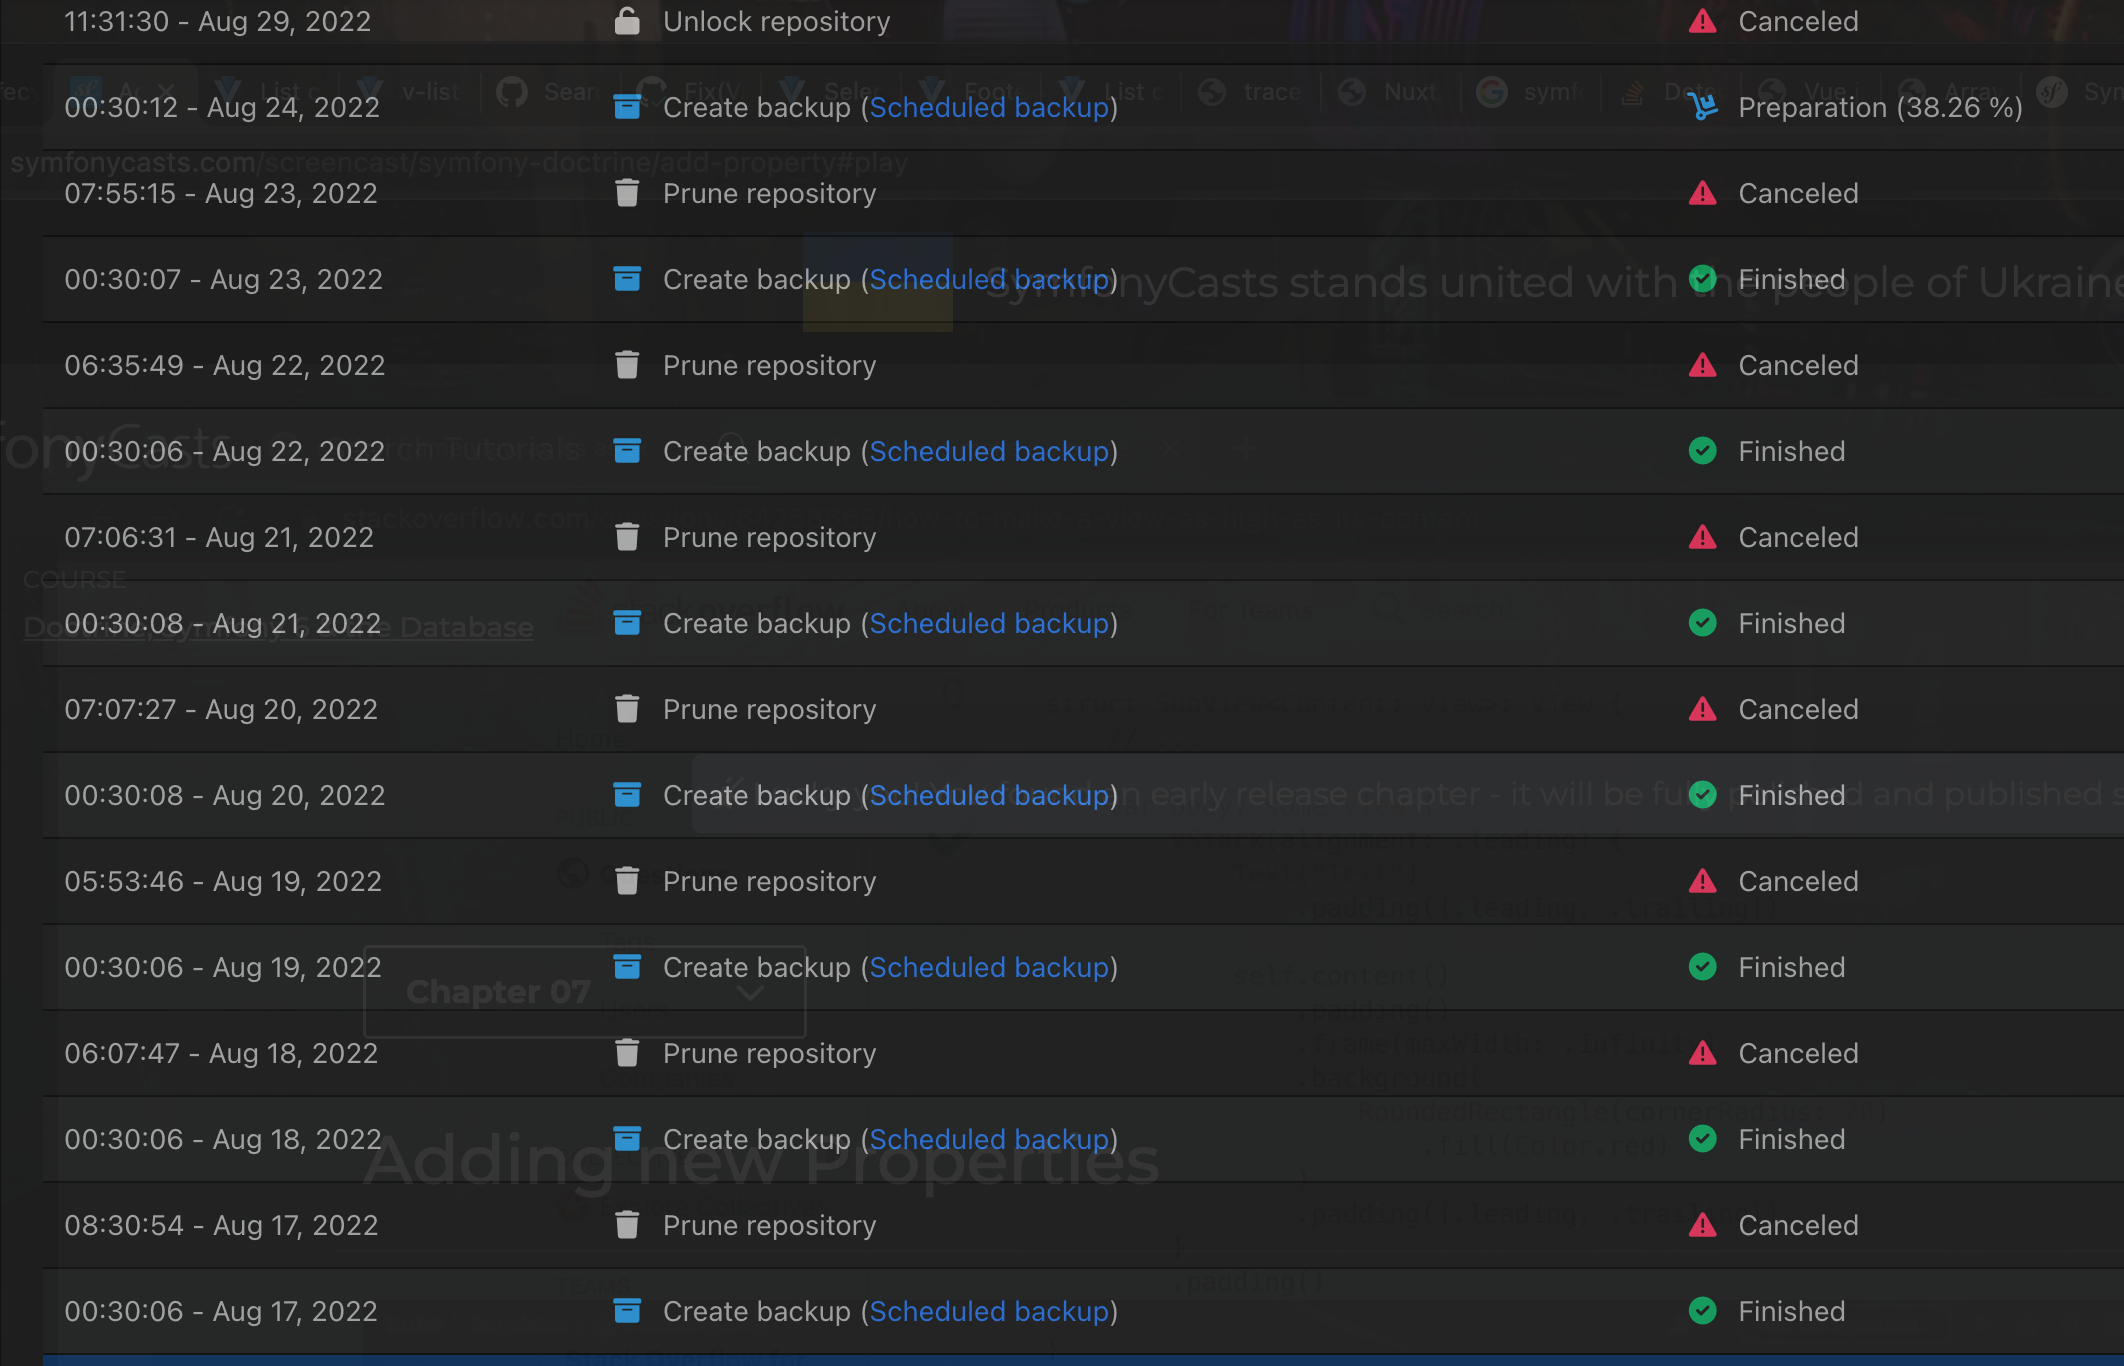The width and height of the screenshot is (2124, 1366).
Task: Select the 06:07:47 Aug 18 timestamp row
Action: coord(221,1053)
